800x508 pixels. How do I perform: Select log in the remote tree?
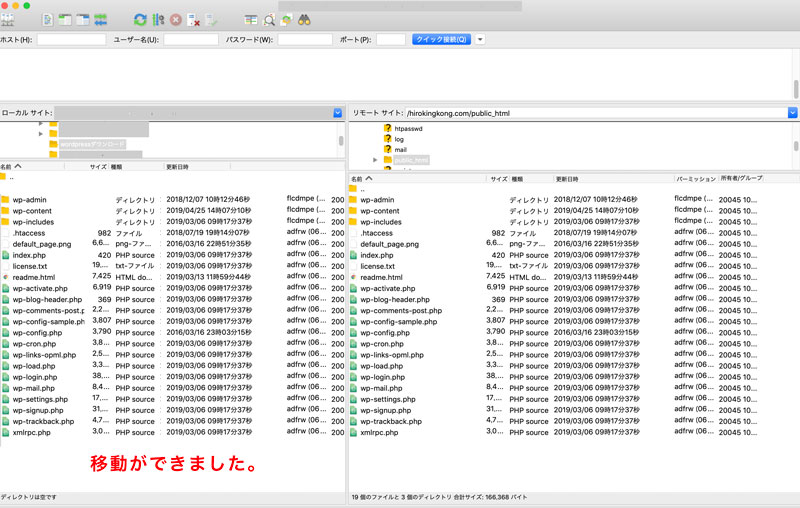399,139
